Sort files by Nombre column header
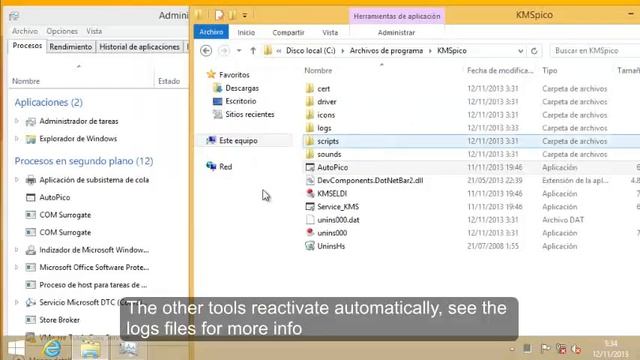640x360 pixels. pos(318,71)
